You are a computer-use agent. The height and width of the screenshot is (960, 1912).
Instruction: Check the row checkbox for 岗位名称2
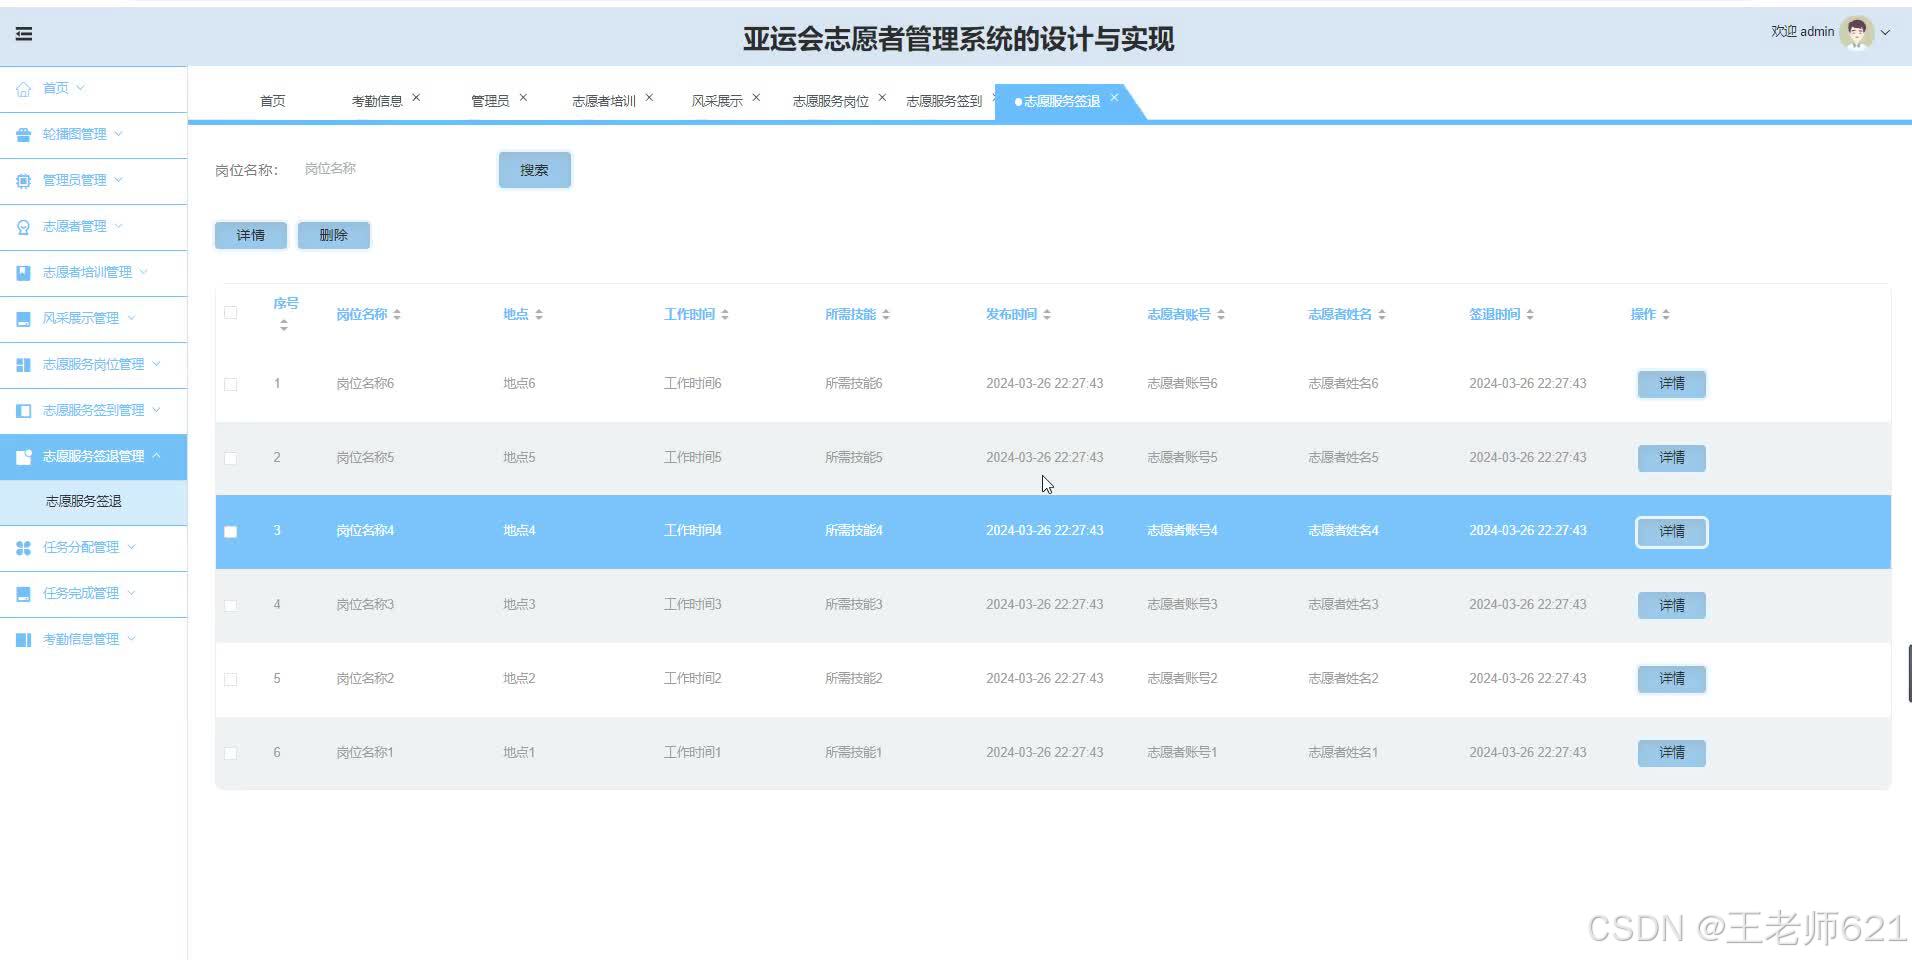(231, 680)
